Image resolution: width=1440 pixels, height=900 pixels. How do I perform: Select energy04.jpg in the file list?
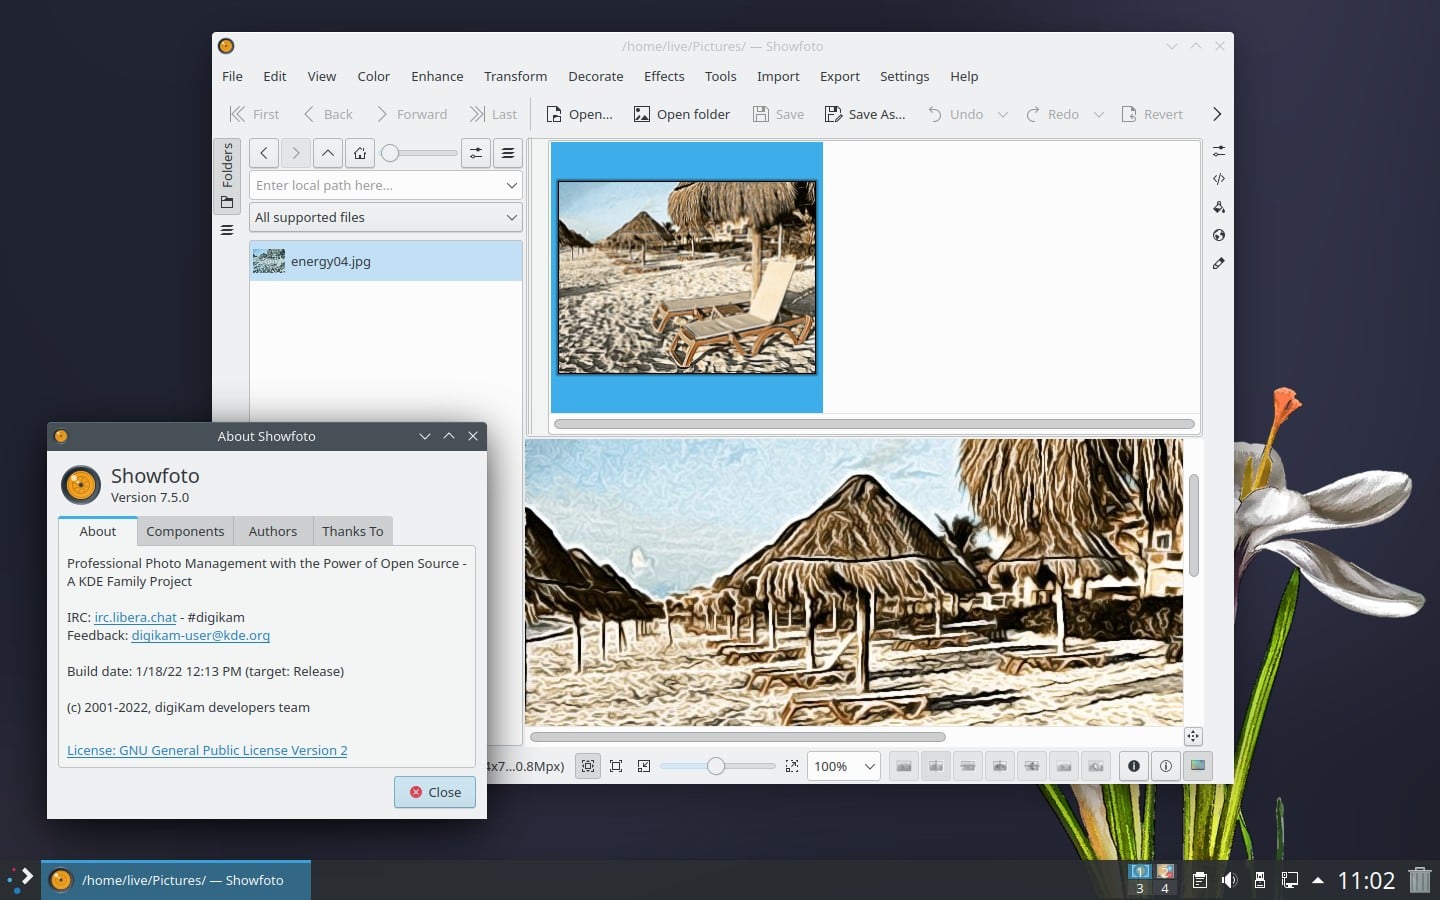click(x=331, y=261)
